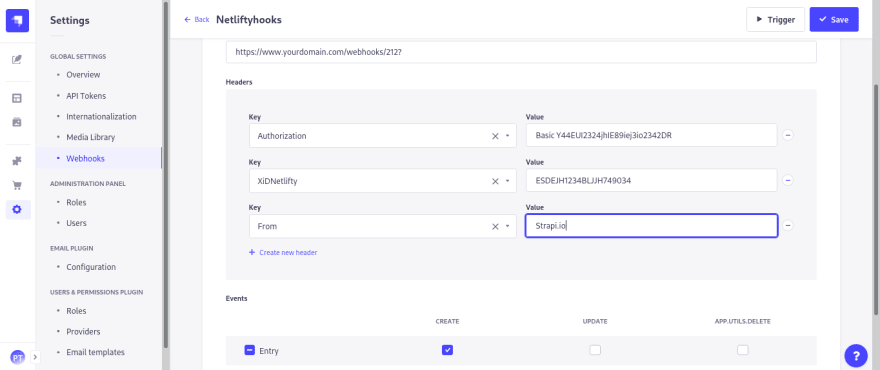The width and height of the screenshot is (880, 370).
Task: Open Administration Panel Users
Action: 76,223
